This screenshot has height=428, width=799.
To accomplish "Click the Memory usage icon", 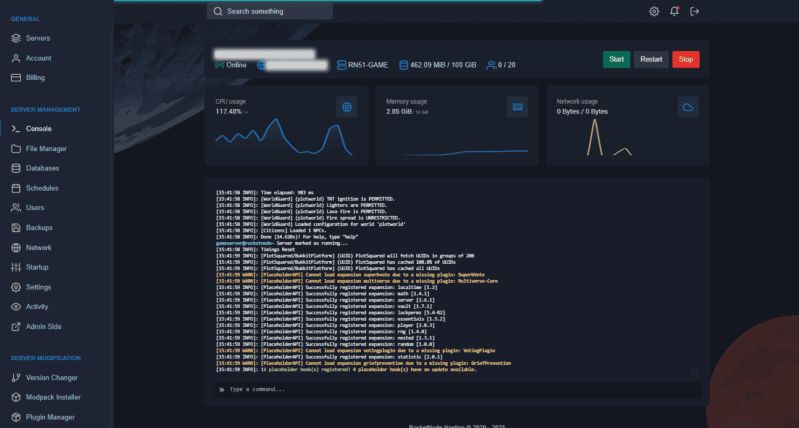I will [x=518, y=107].
